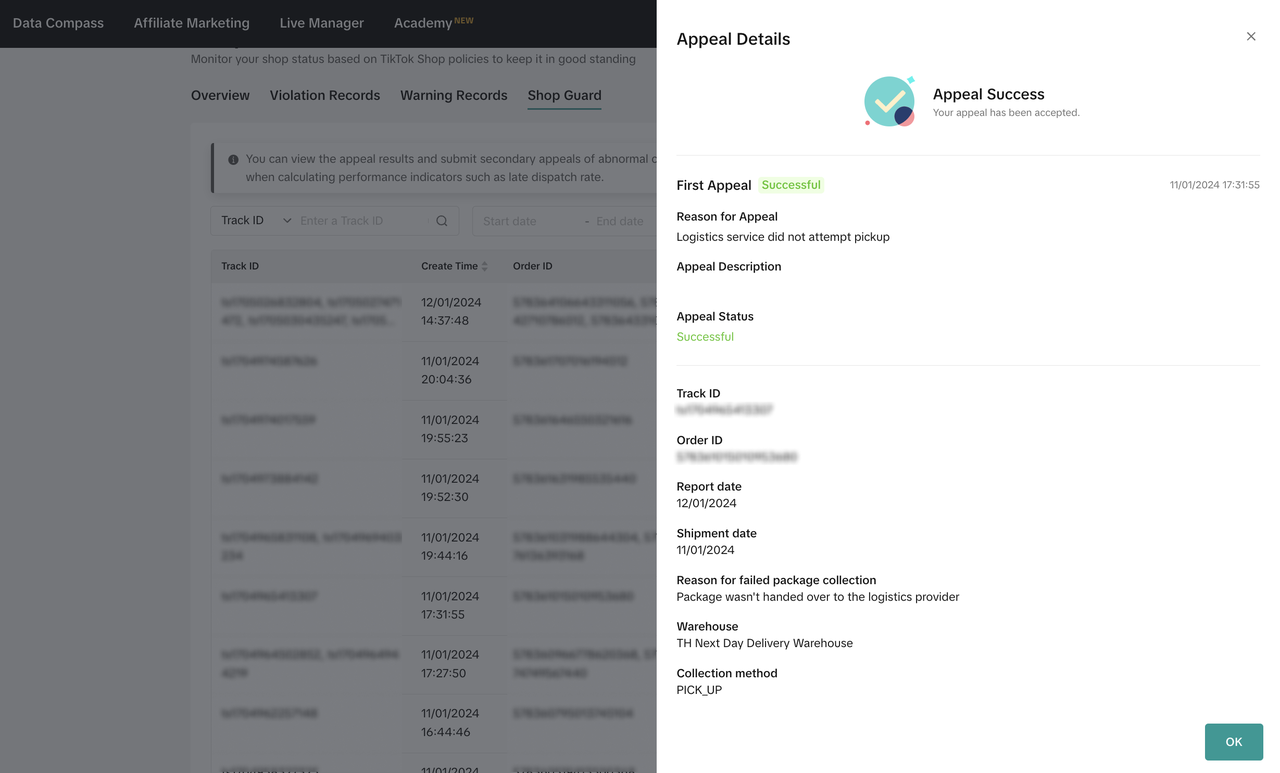The height and width of the screenshot is (773, 1280).
Task: Click the info notice icon
Action: click(x=233, y=159)
